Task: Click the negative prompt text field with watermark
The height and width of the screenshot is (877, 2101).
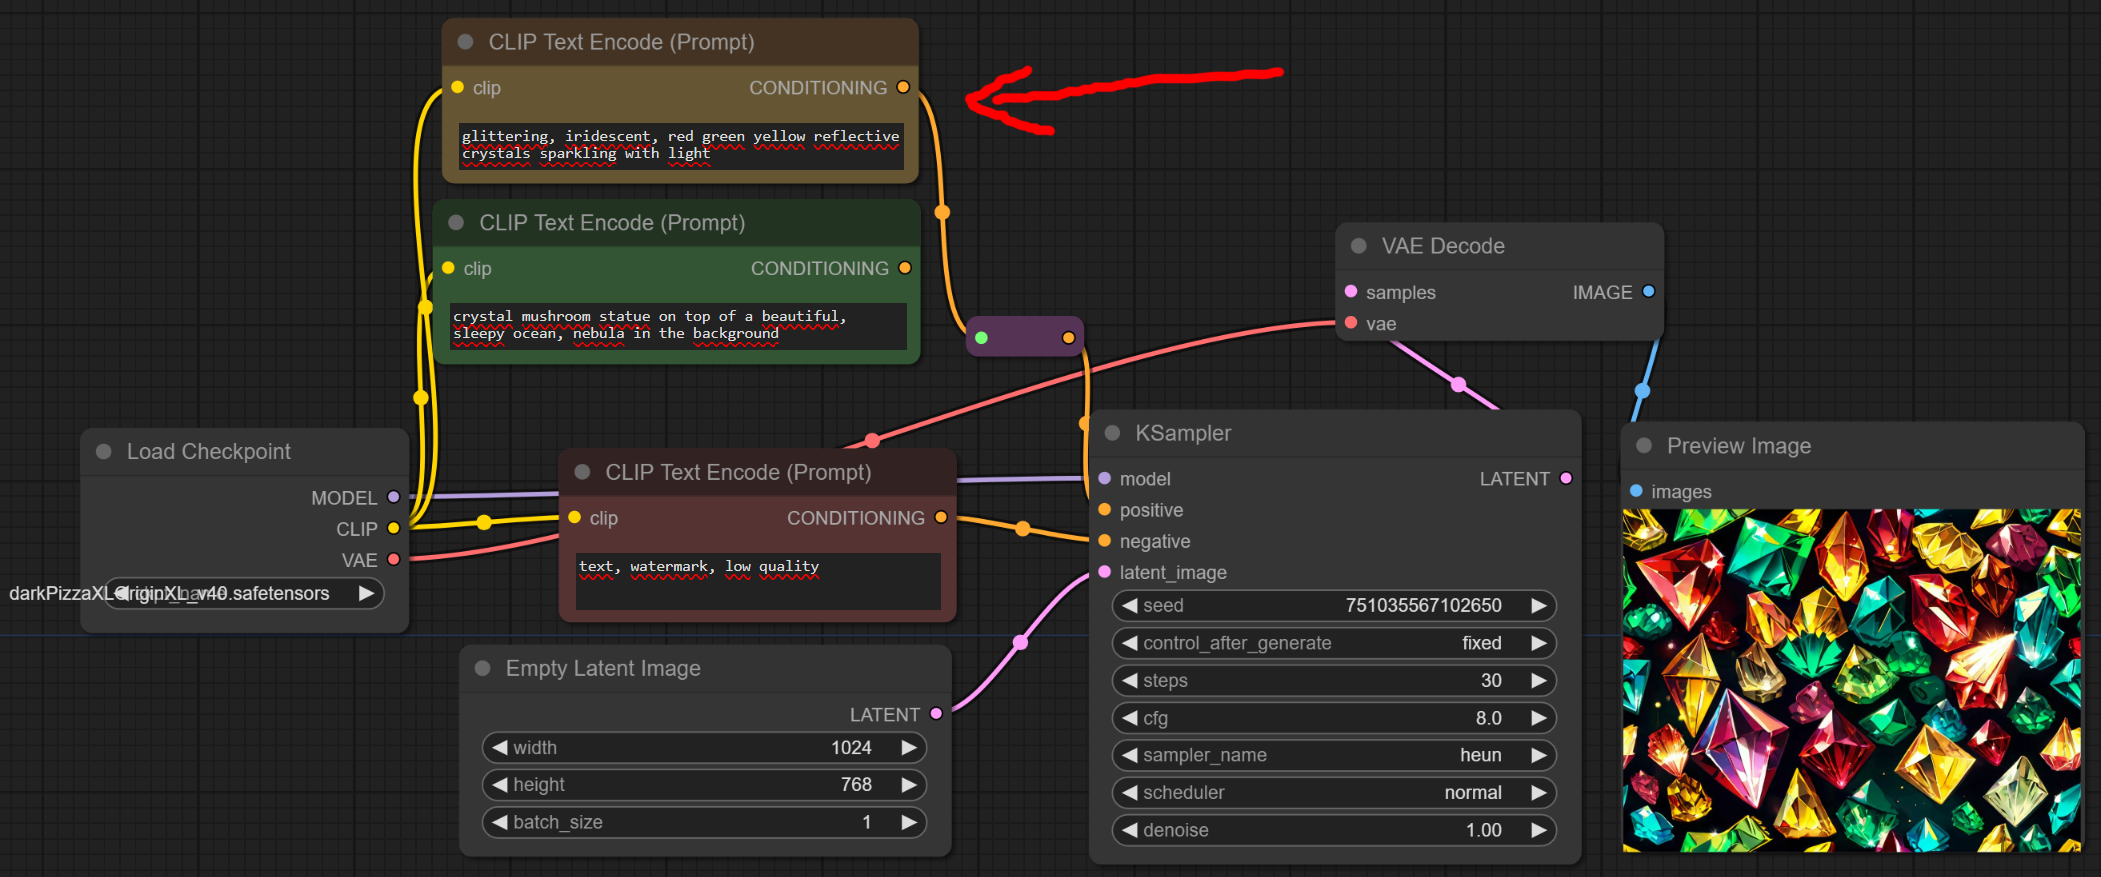Action: coord(757,580)
